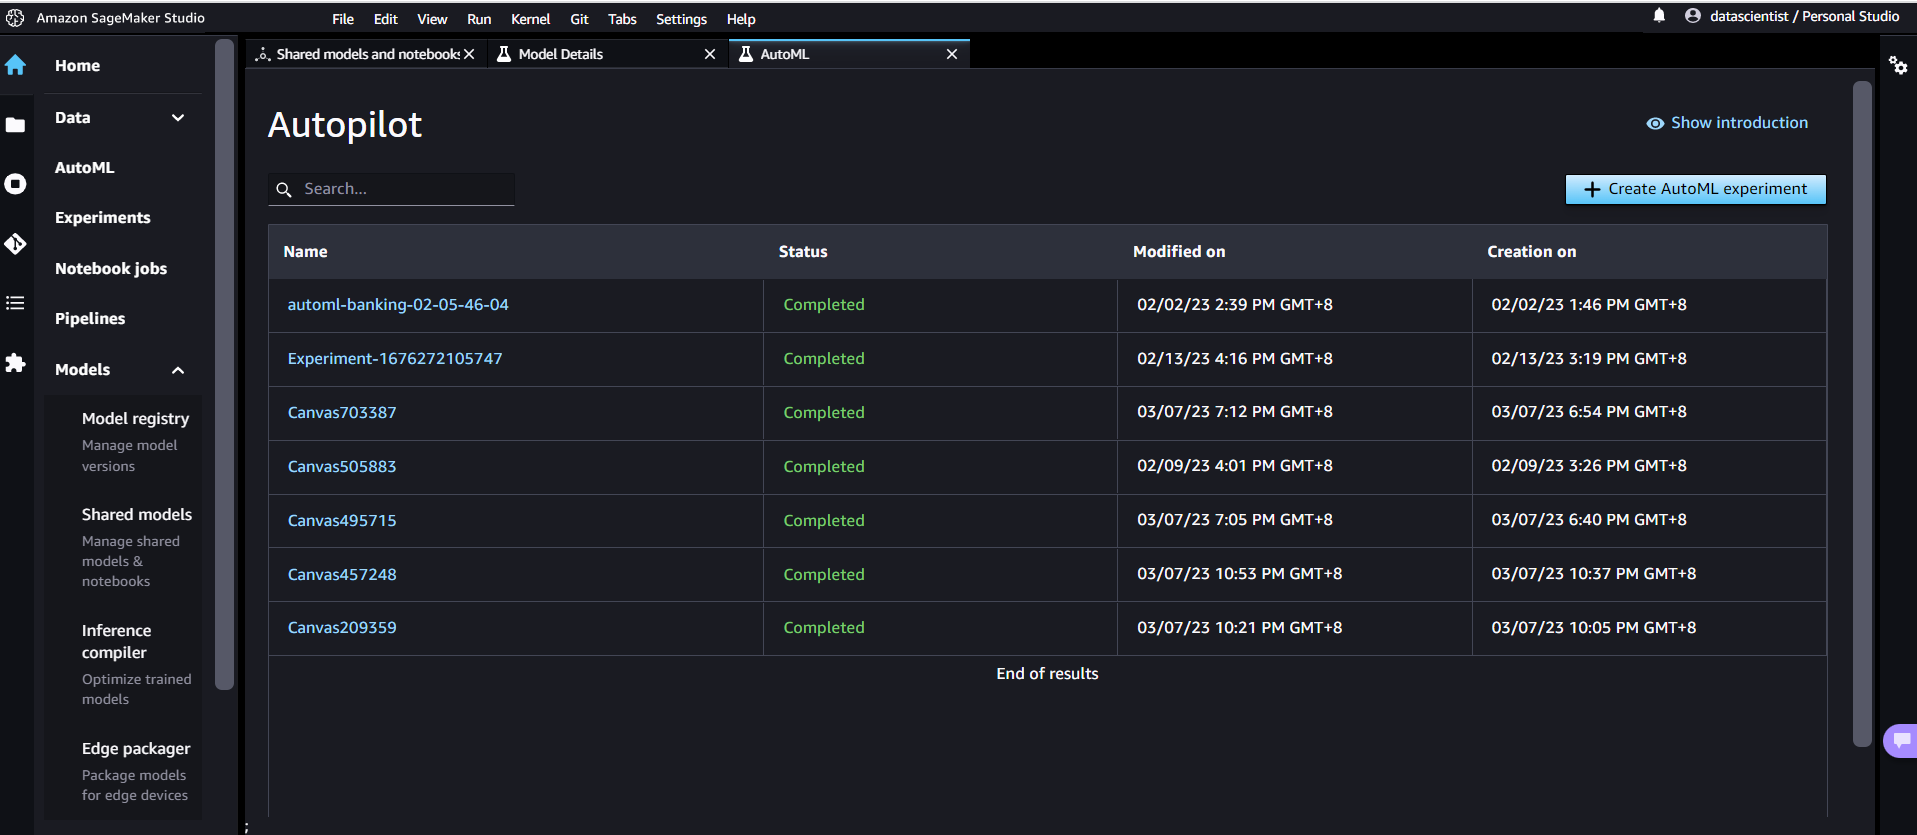Open the Git menu
Screen dimensions: 1917x835
tap(579, 19)
